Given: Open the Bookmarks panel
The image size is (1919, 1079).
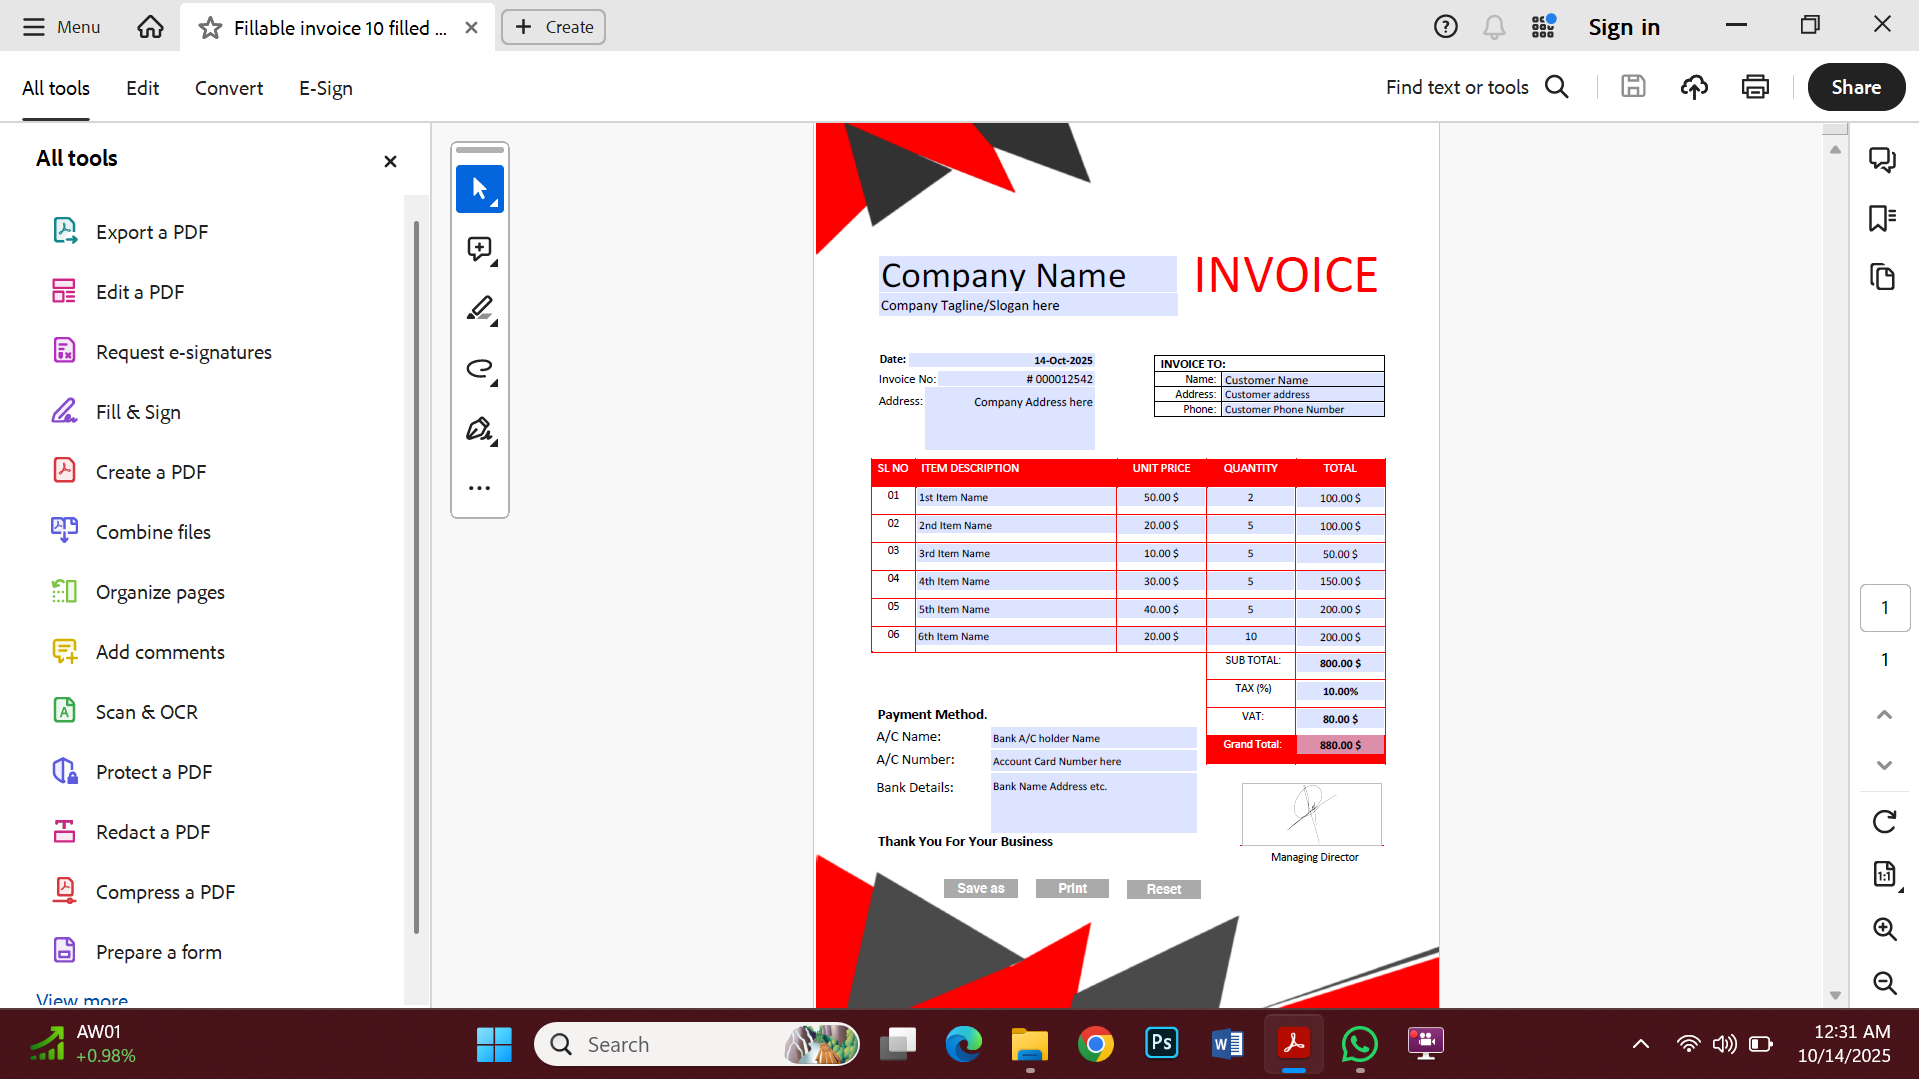Looking at the screenshot, I should pos(1883,218).
